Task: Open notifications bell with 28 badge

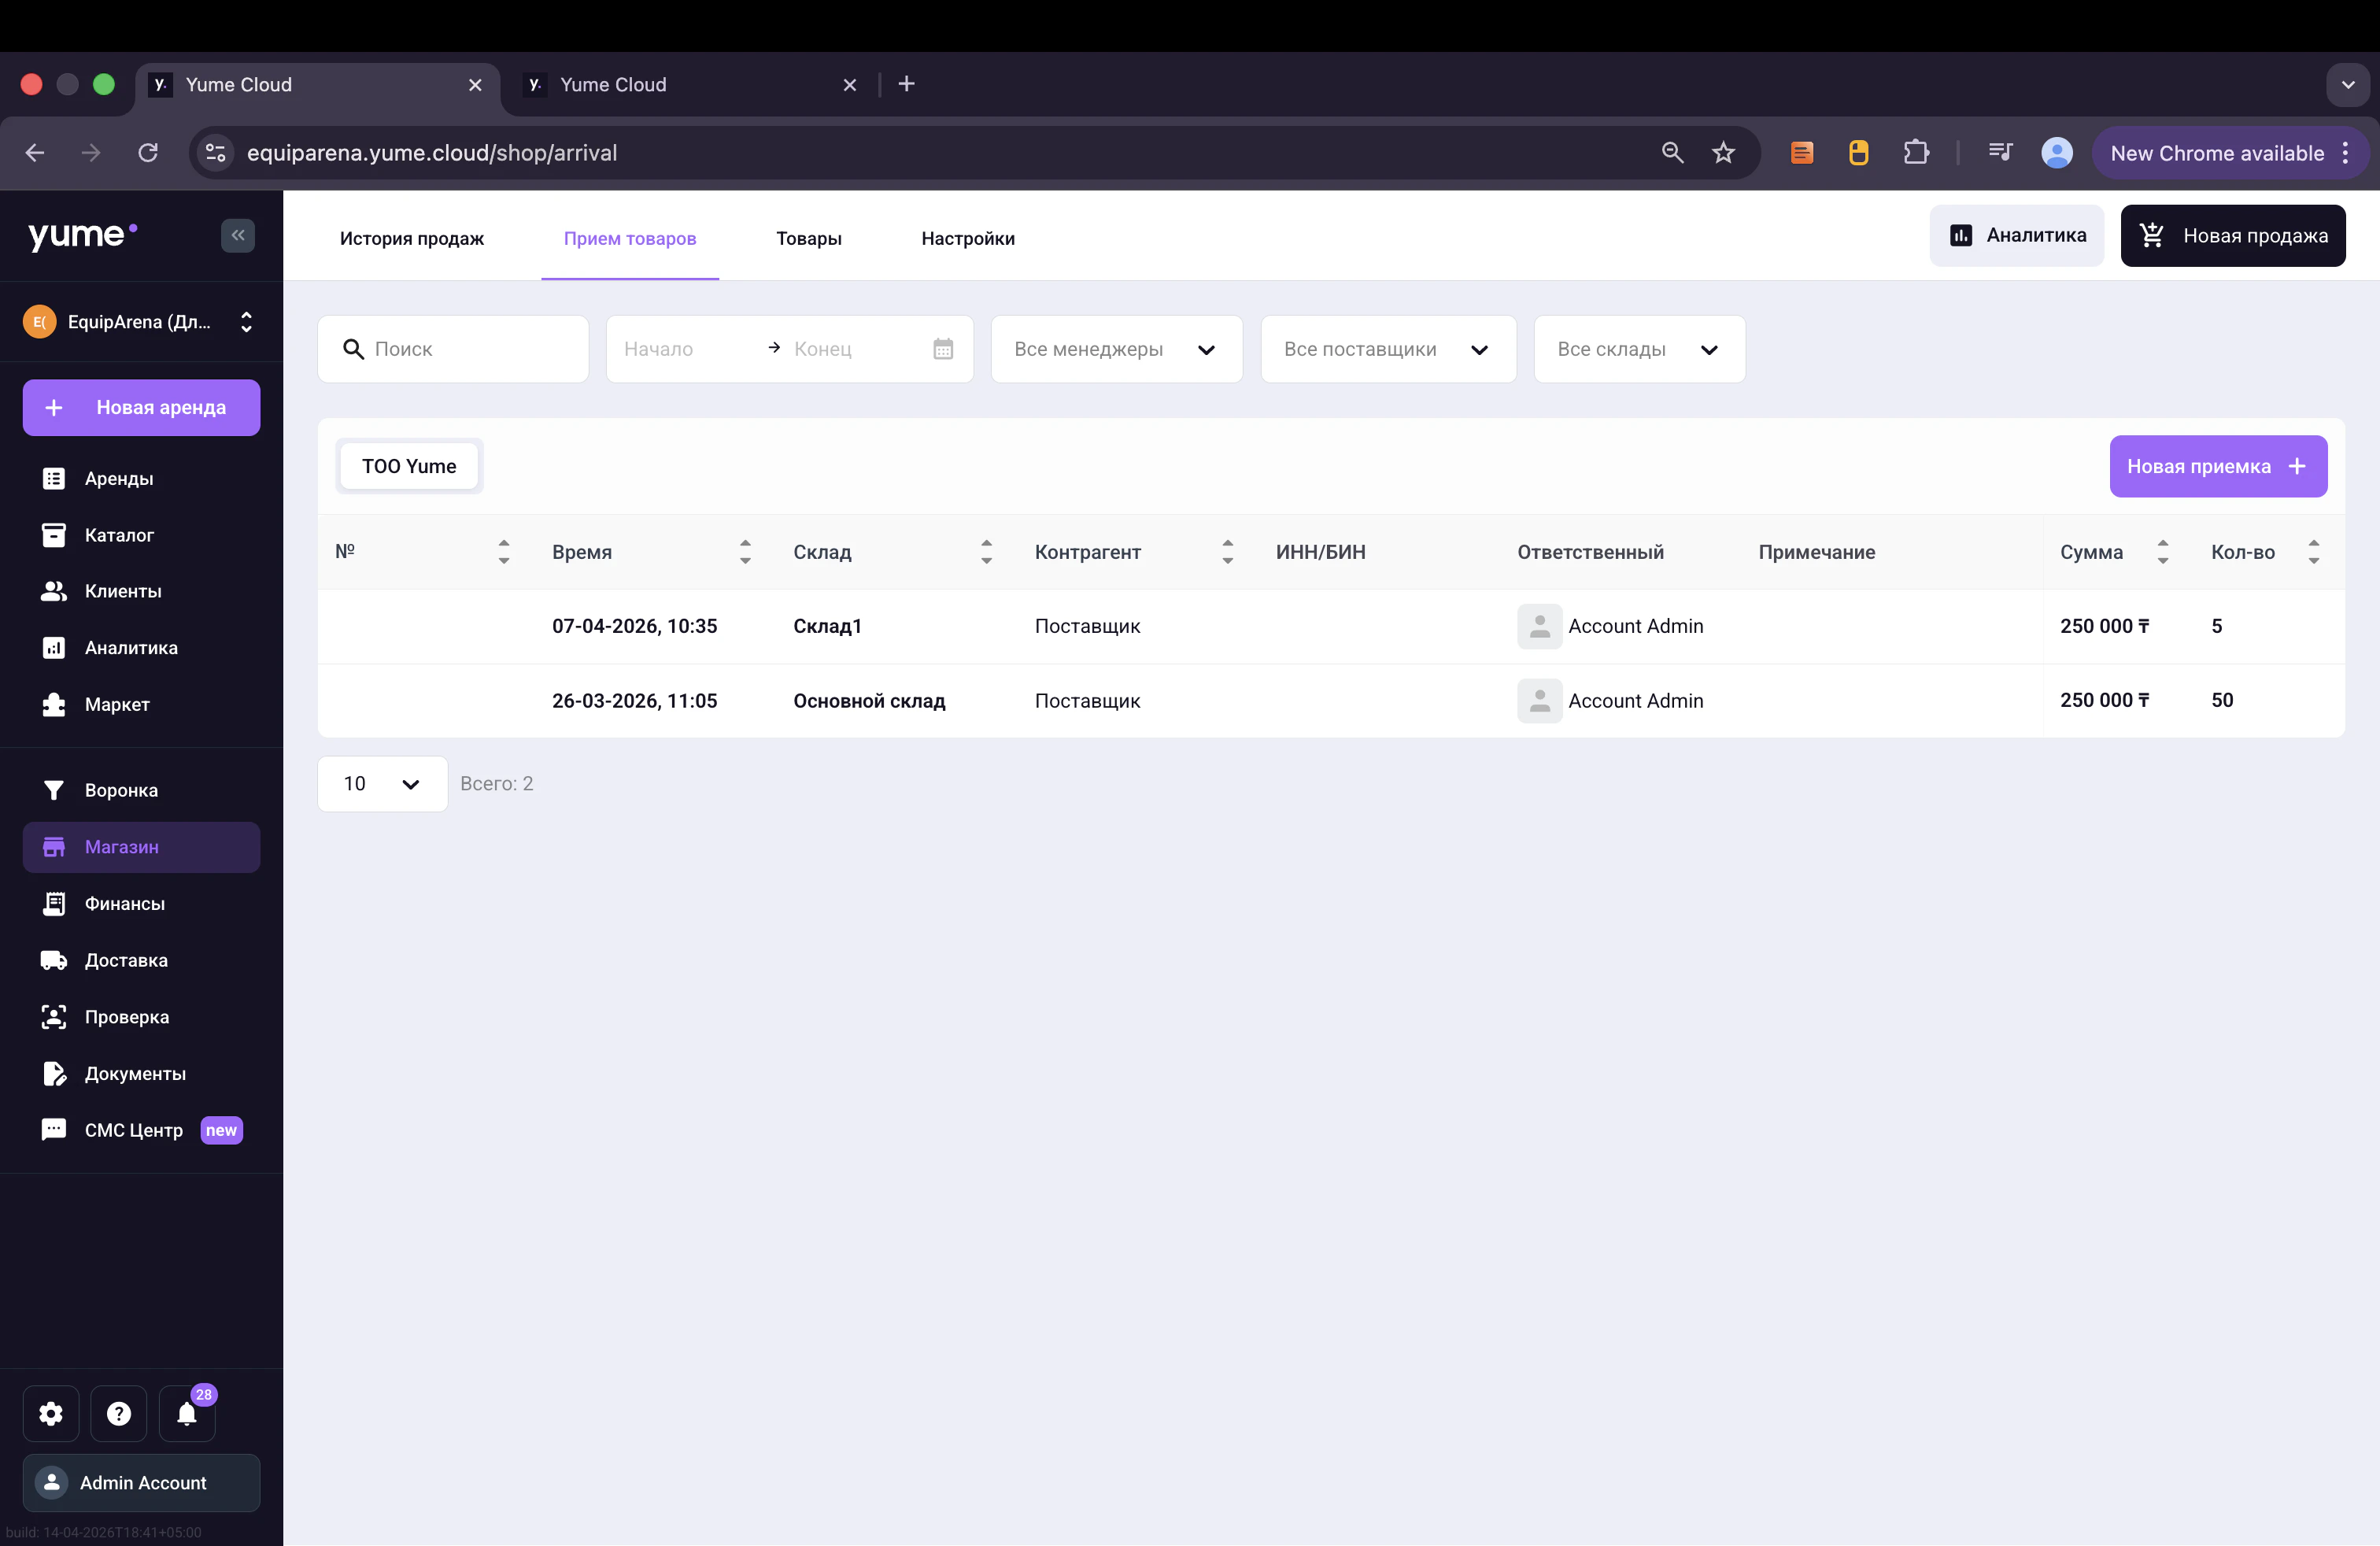Action: (187, 1413)
